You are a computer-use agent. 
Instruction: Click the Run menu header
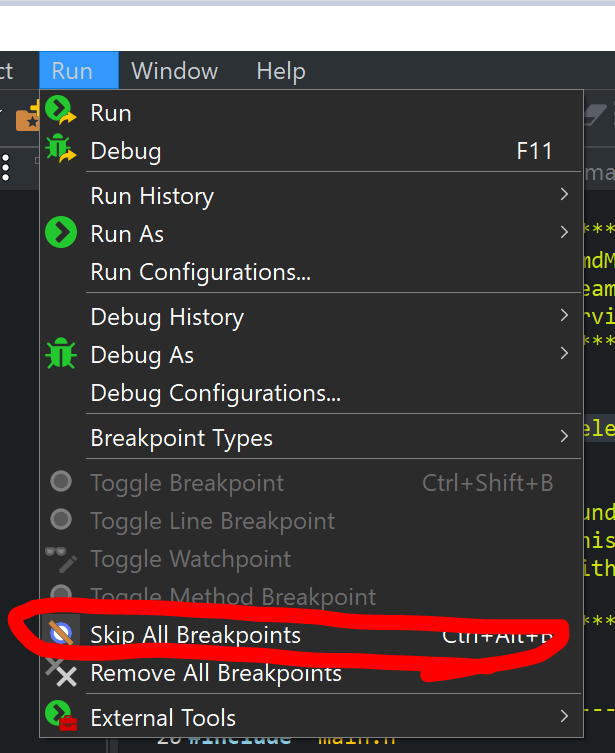tap(73, 71)
